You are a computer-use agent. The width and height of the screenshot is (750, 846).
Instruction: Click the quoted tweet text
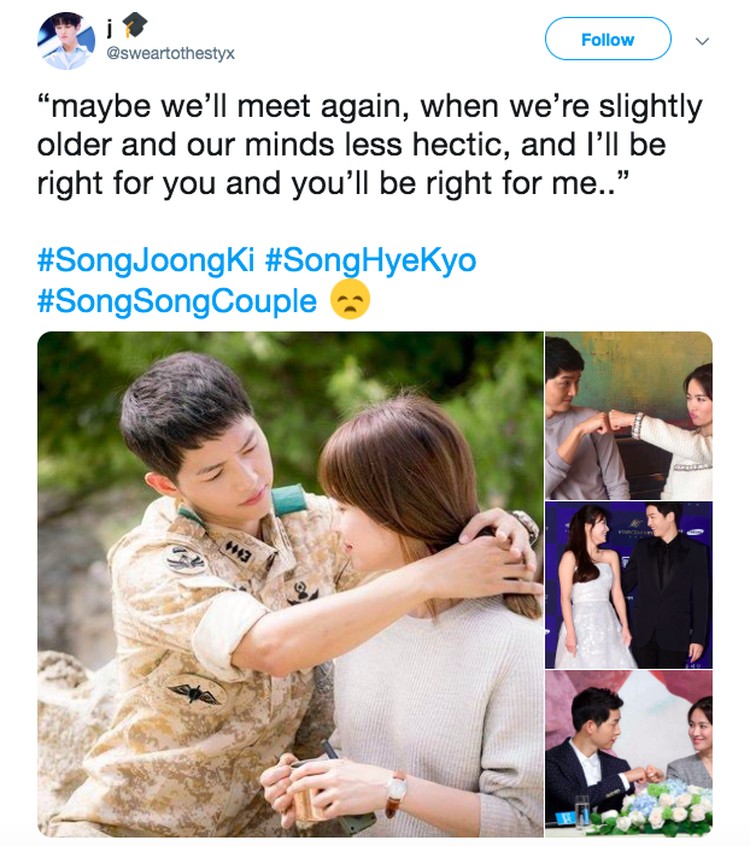pyautogui.click(x=370, y=145)
